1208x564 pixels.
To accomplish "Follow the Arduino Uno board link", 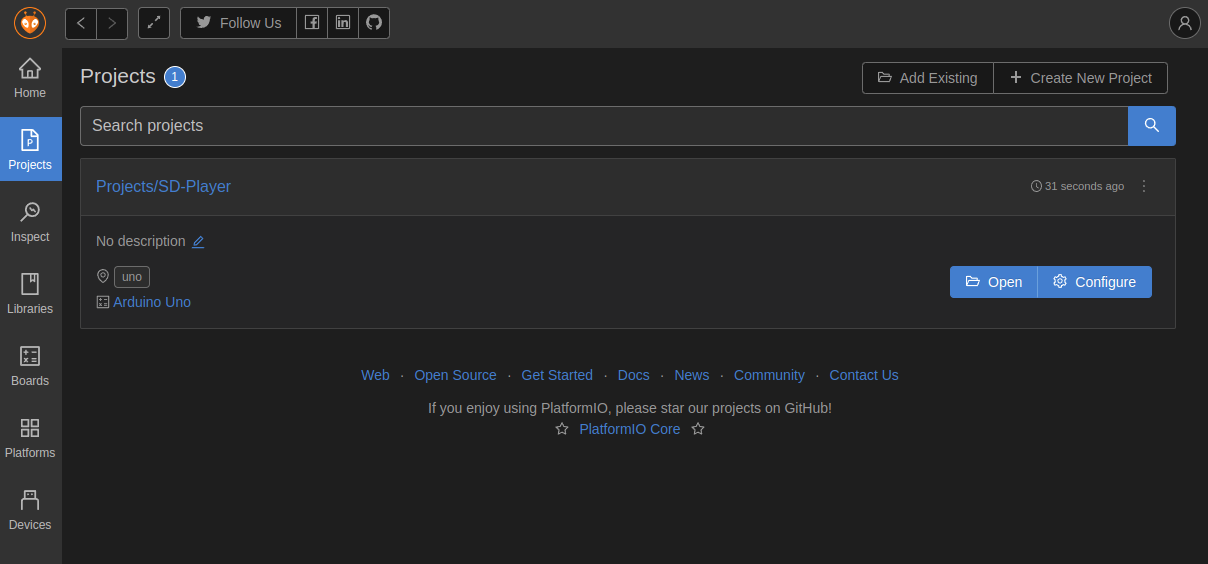I will [152, 302].
